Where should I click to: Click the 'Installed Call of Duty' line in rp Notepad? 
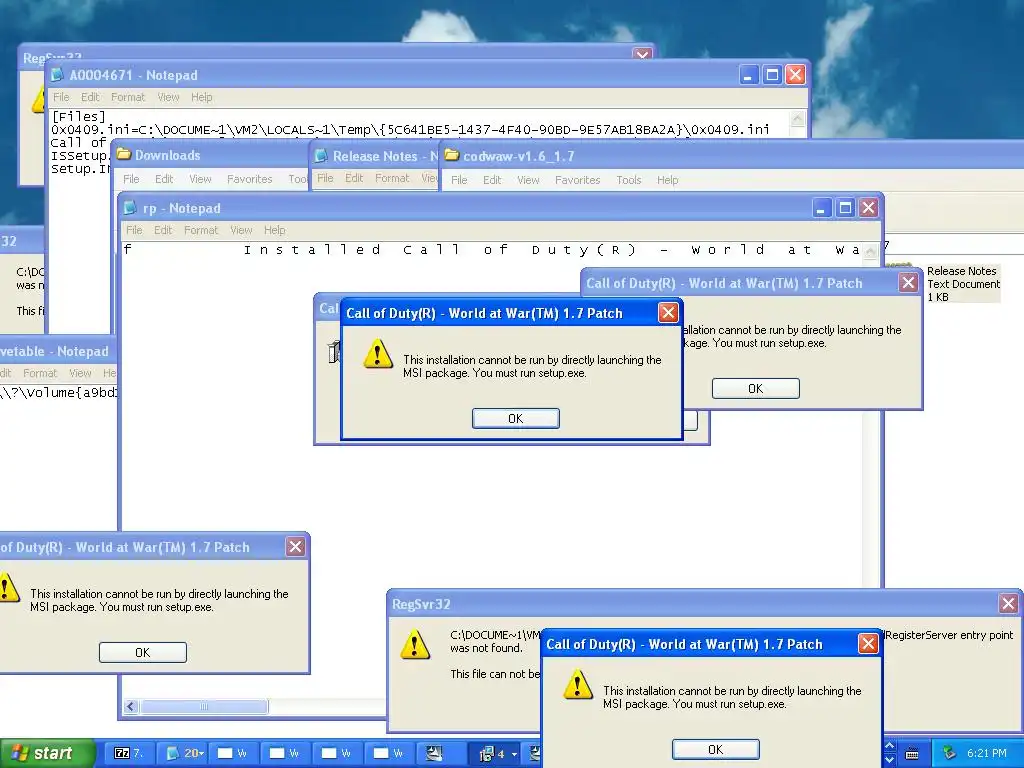(551, 250)
